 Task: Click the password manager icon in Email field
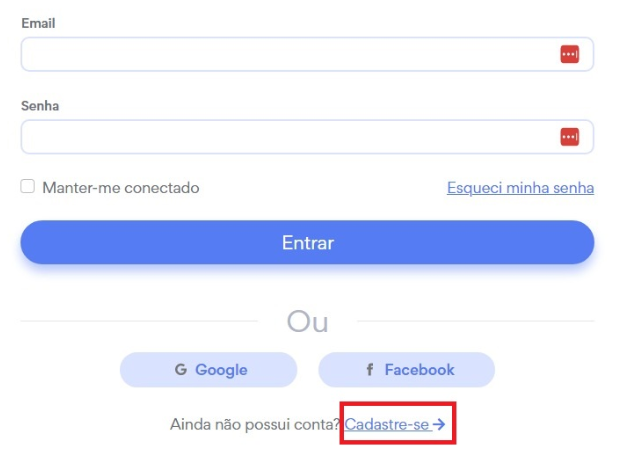click(569, 54)
